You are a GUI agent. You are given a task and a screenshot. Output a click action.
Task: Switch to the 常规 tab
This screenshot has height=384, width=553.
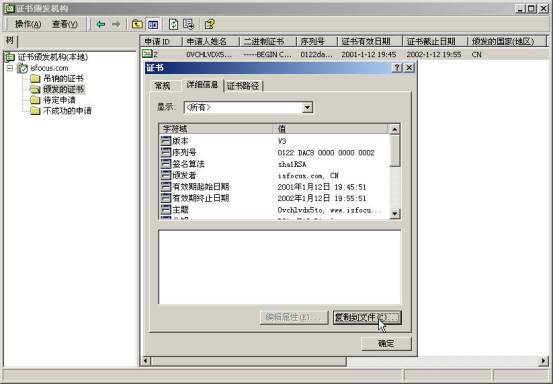pyautogui.click(x=163, y=86)
